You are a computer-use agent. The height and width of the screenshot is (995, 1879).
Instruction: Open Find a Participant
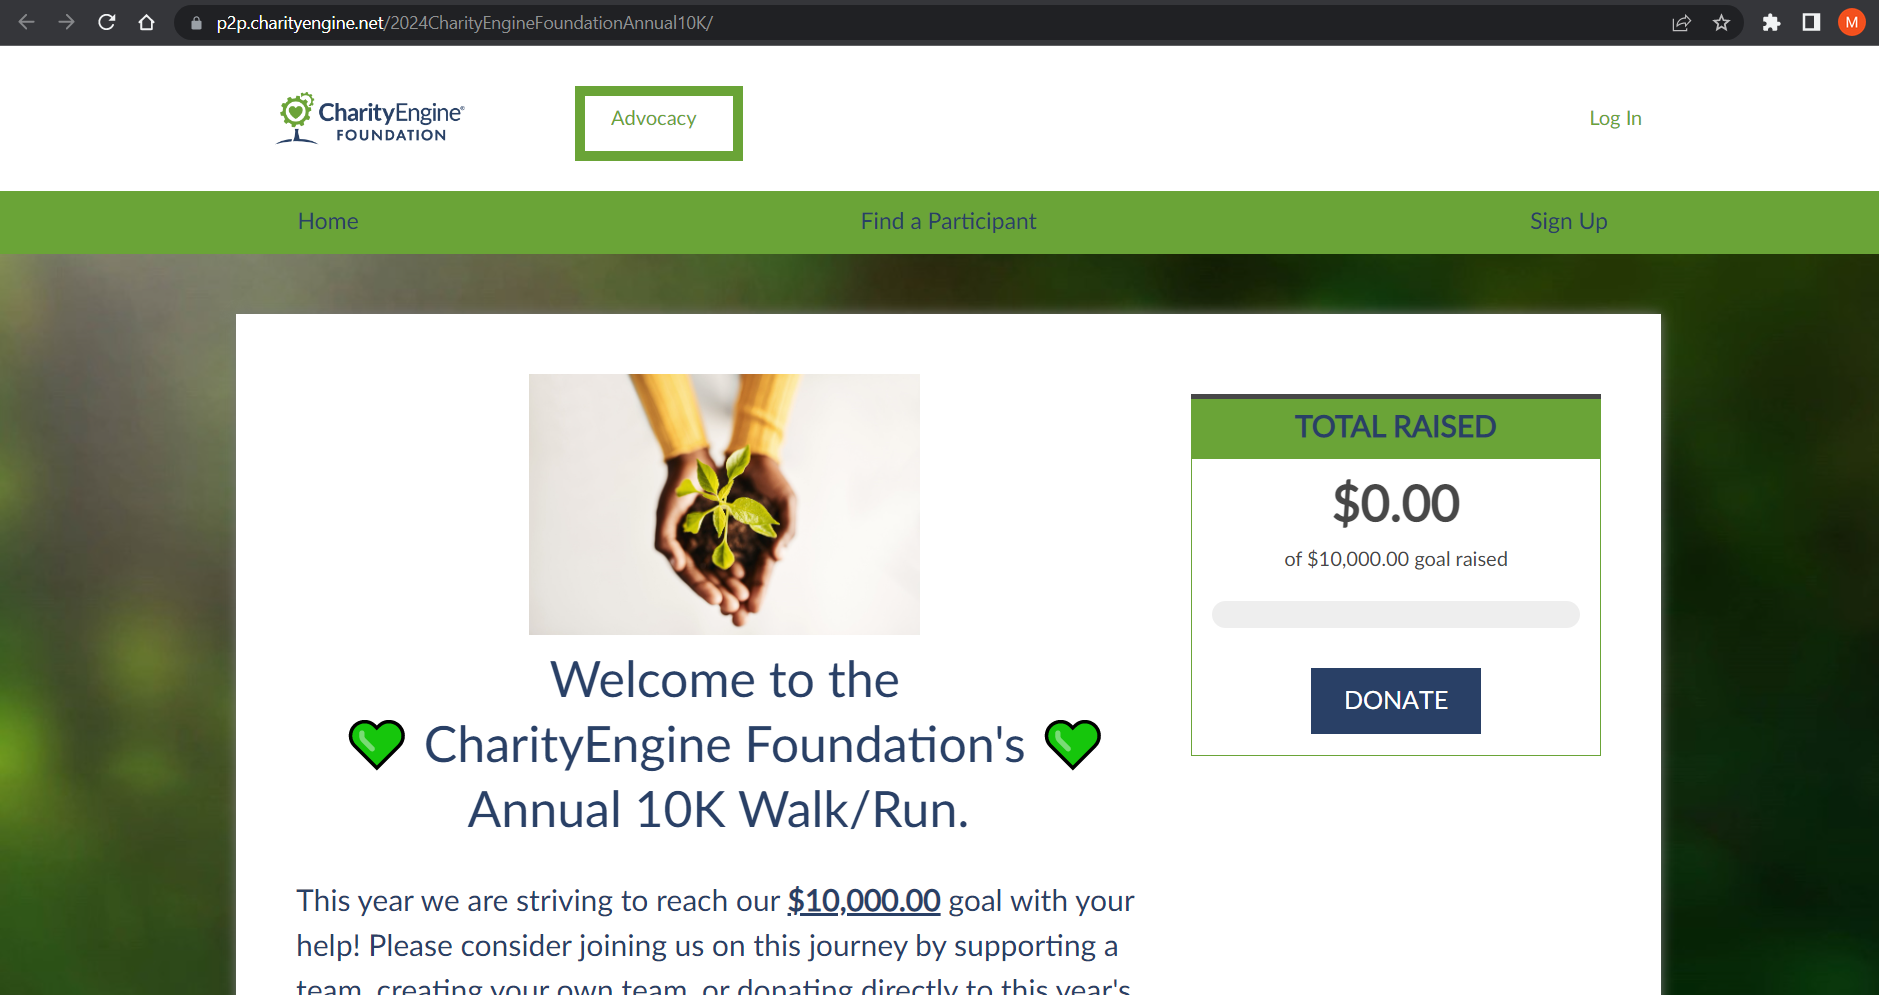948,221
